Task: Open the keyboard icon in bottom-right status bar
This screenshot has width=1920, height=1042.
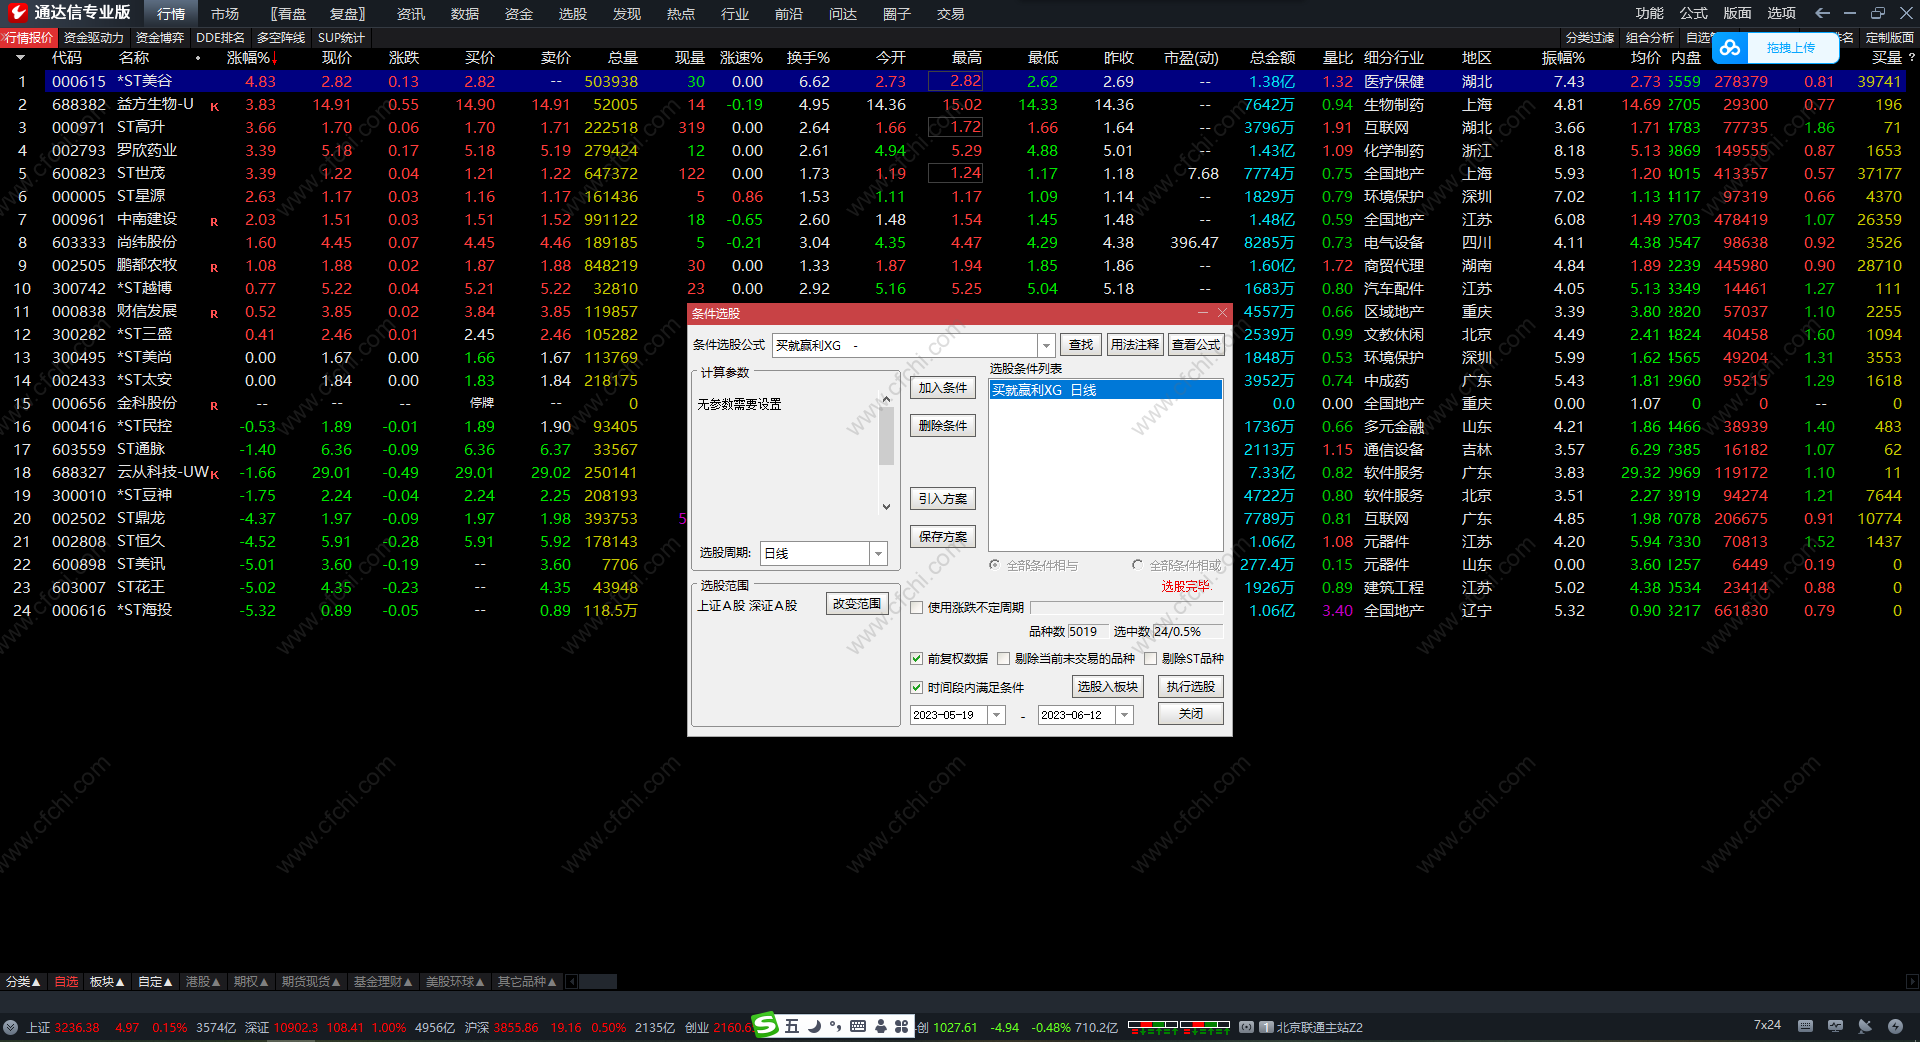Action: tap(1805, 1026)
